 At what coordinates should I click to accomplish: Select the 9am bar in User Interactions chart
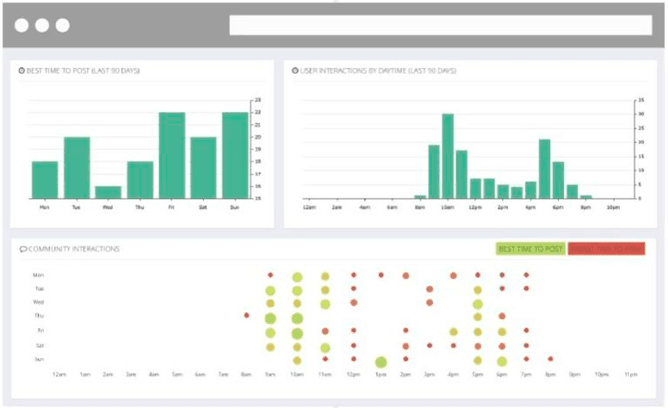[434, 172]
